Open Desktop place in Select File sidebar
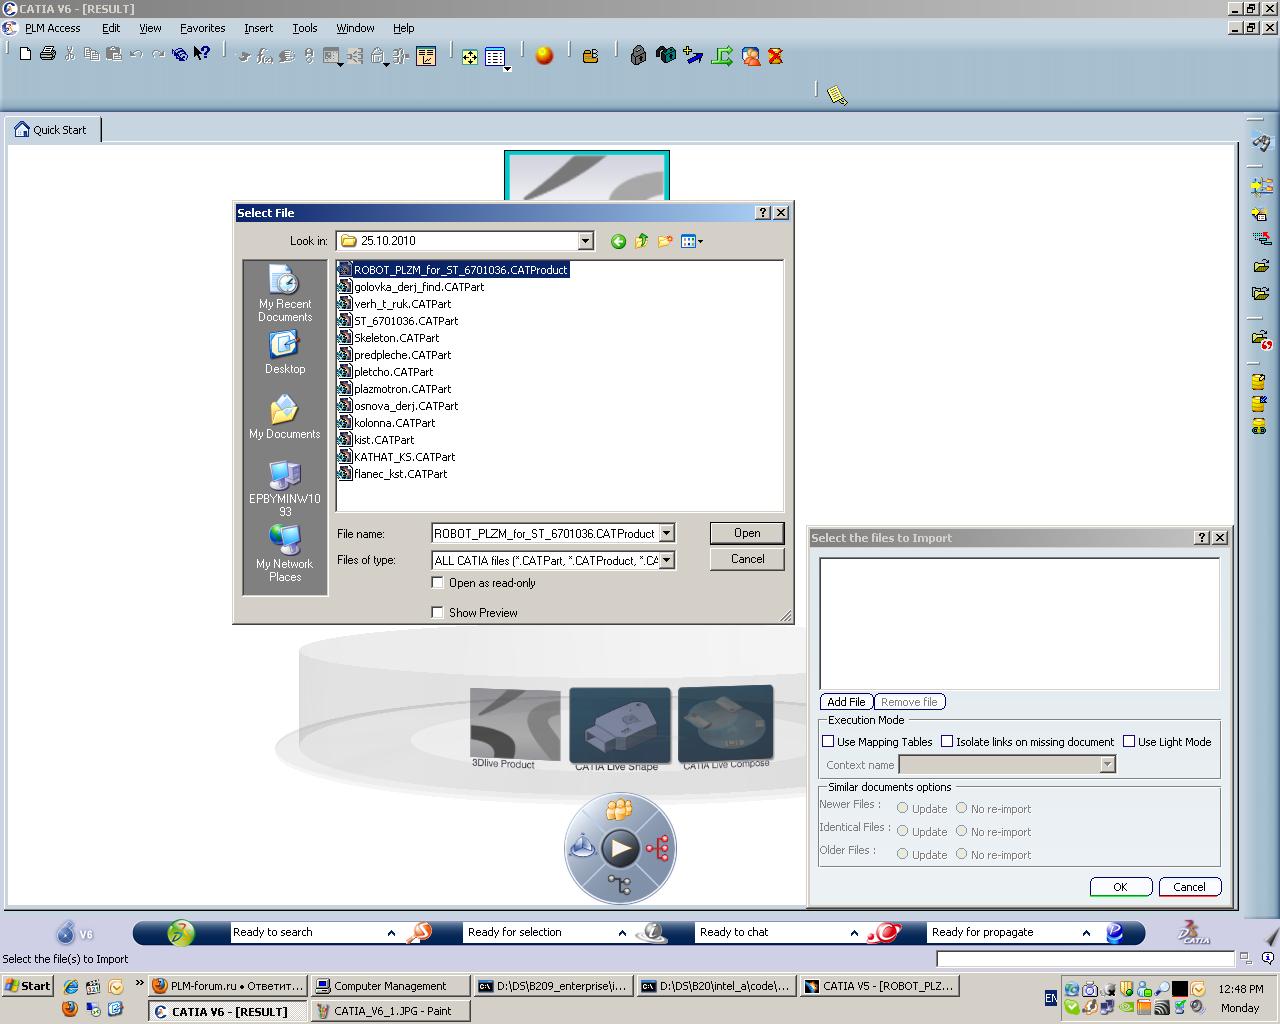 pos(285,353)
